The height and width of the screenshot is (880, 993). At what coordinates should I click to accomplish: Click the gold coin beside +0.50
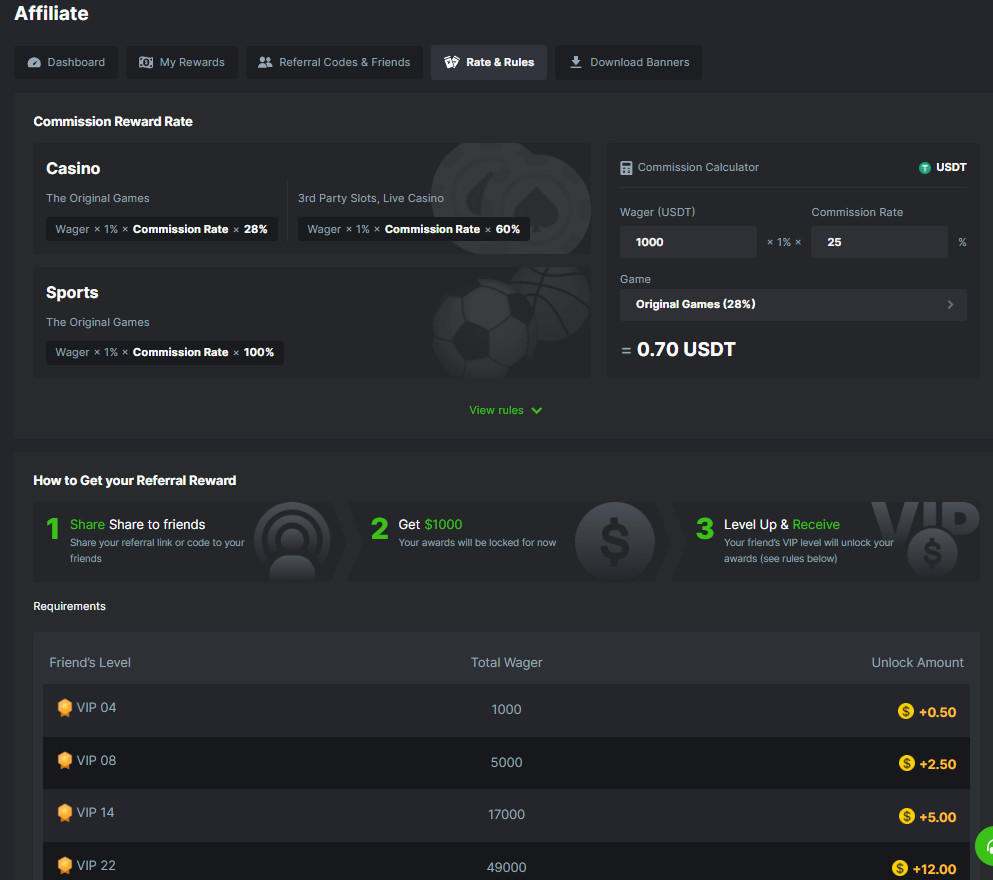click(906, 712)
